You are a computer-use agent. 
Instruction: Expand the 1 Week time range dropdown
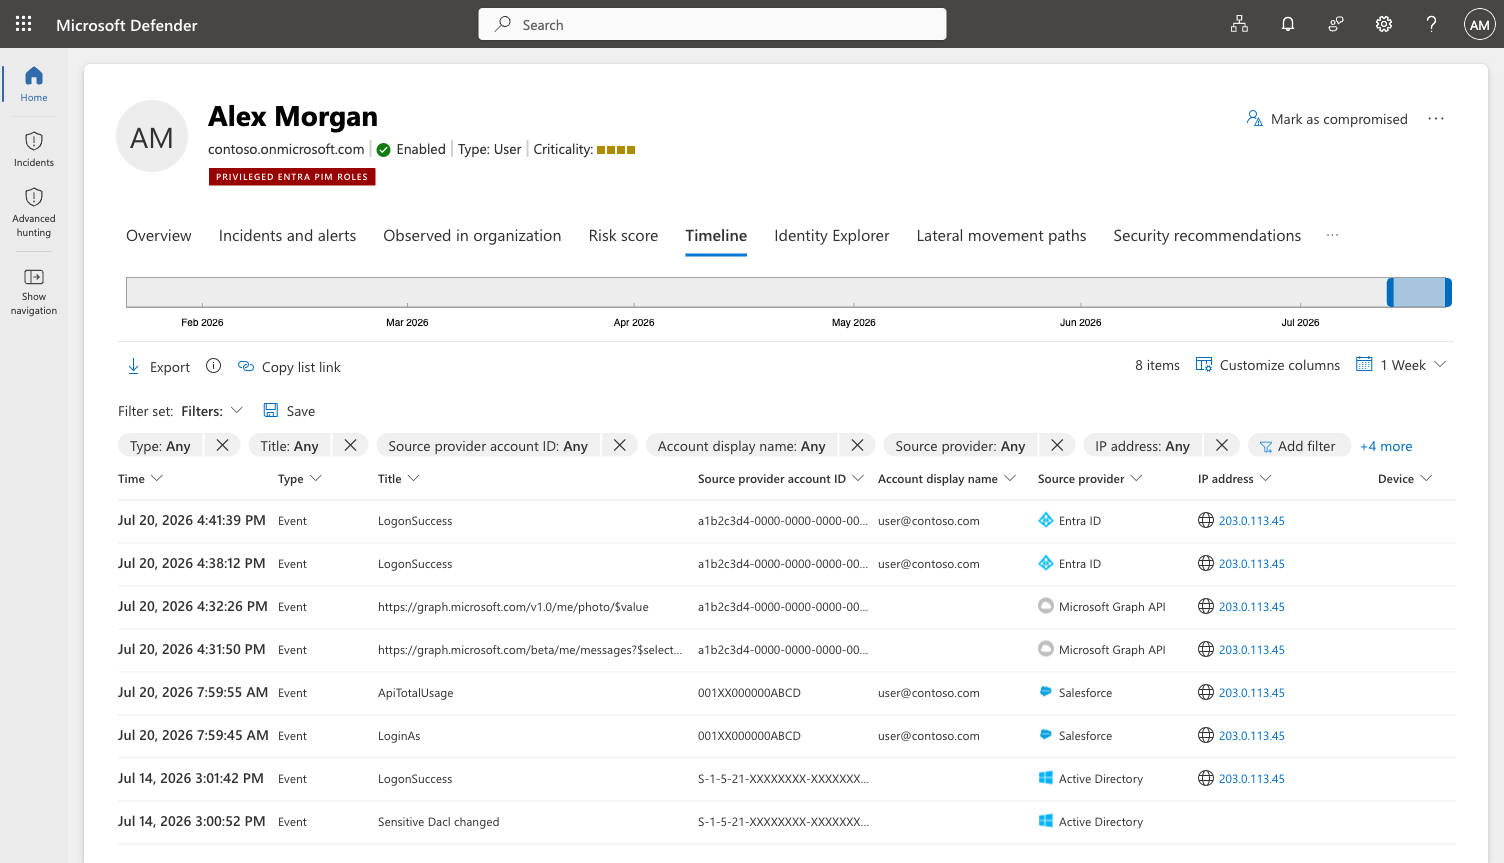pyautogui.click(x=1401, y=365)
